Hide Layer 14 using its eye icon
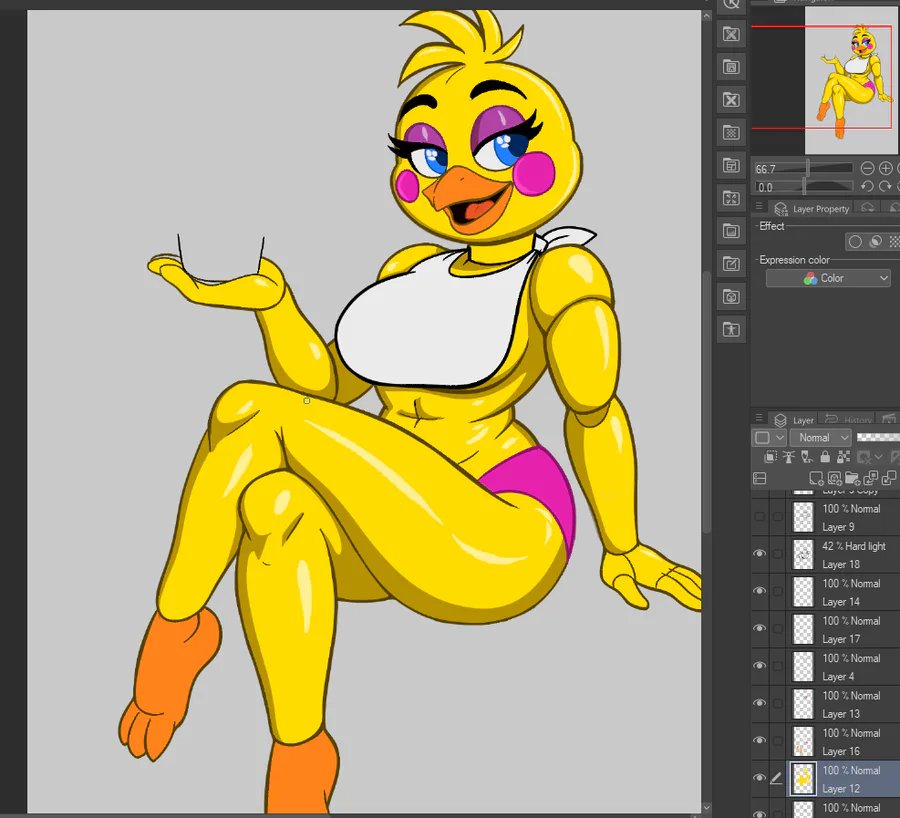900x818 pixels. 759,591
